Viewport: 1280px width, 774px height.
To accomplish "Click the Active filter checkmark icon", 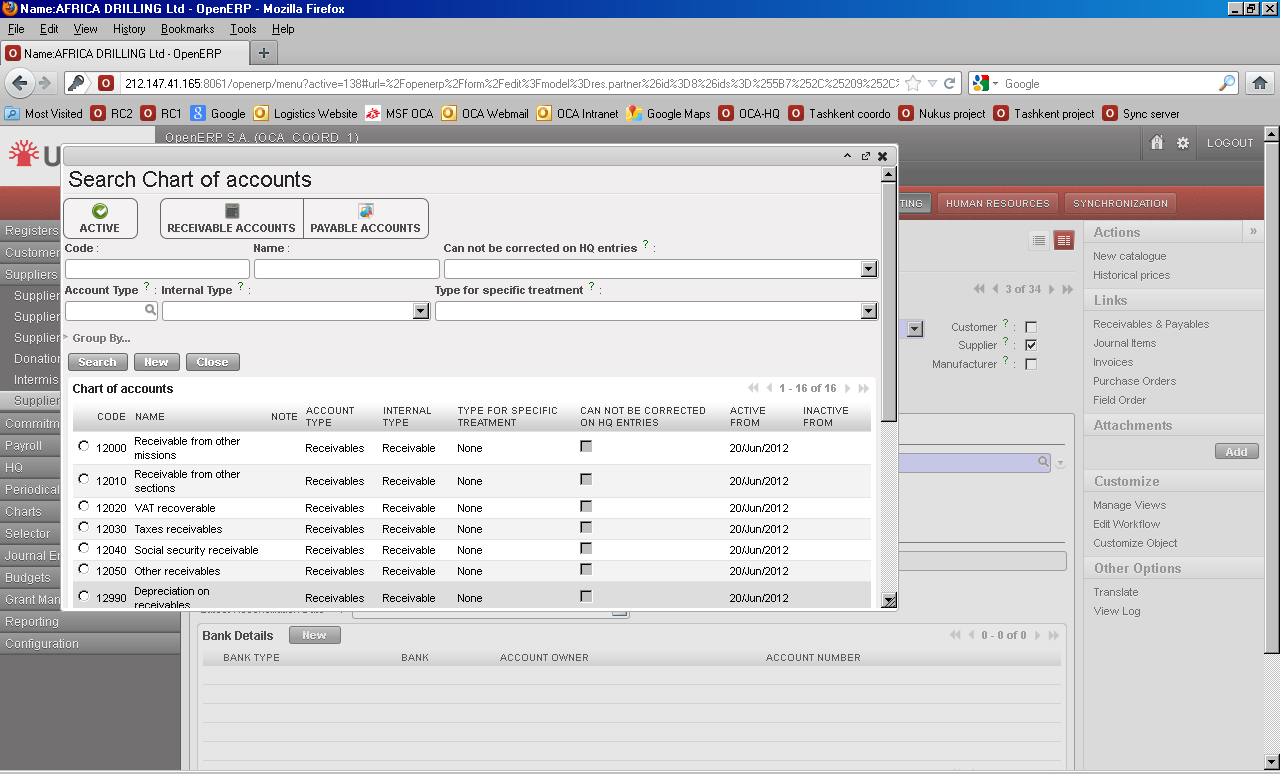I will tap(100, 211).
